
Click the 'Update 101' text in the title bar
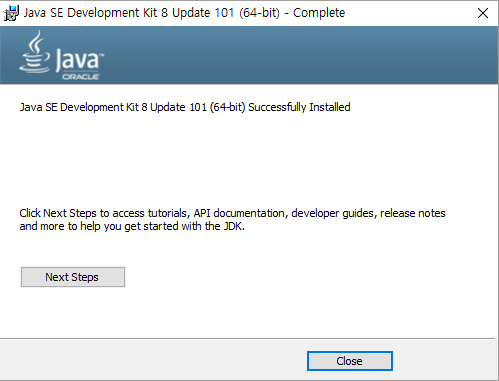(203, 13)
